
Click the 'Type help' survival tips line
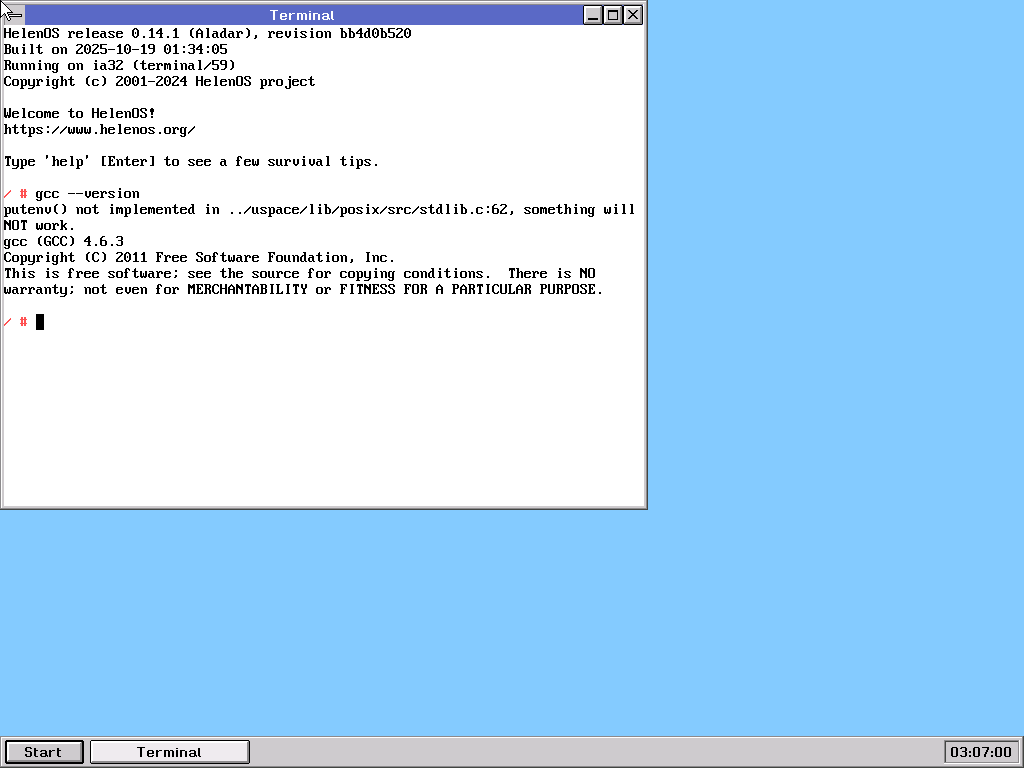pos(191,162)
